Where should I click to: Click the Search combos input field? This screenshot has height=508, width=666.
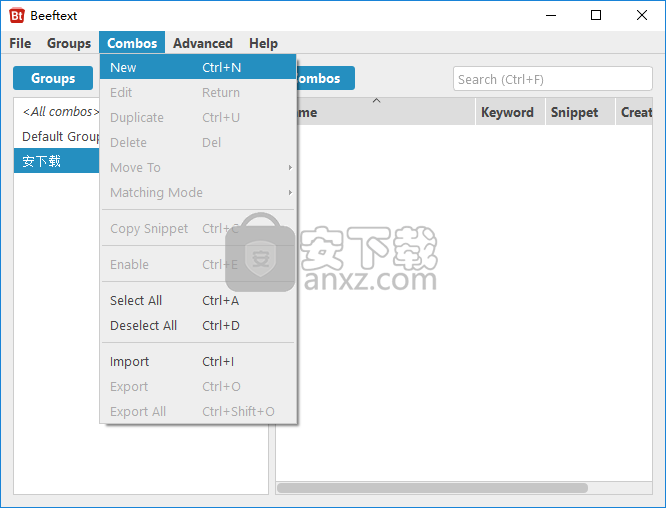pos(552,79)
